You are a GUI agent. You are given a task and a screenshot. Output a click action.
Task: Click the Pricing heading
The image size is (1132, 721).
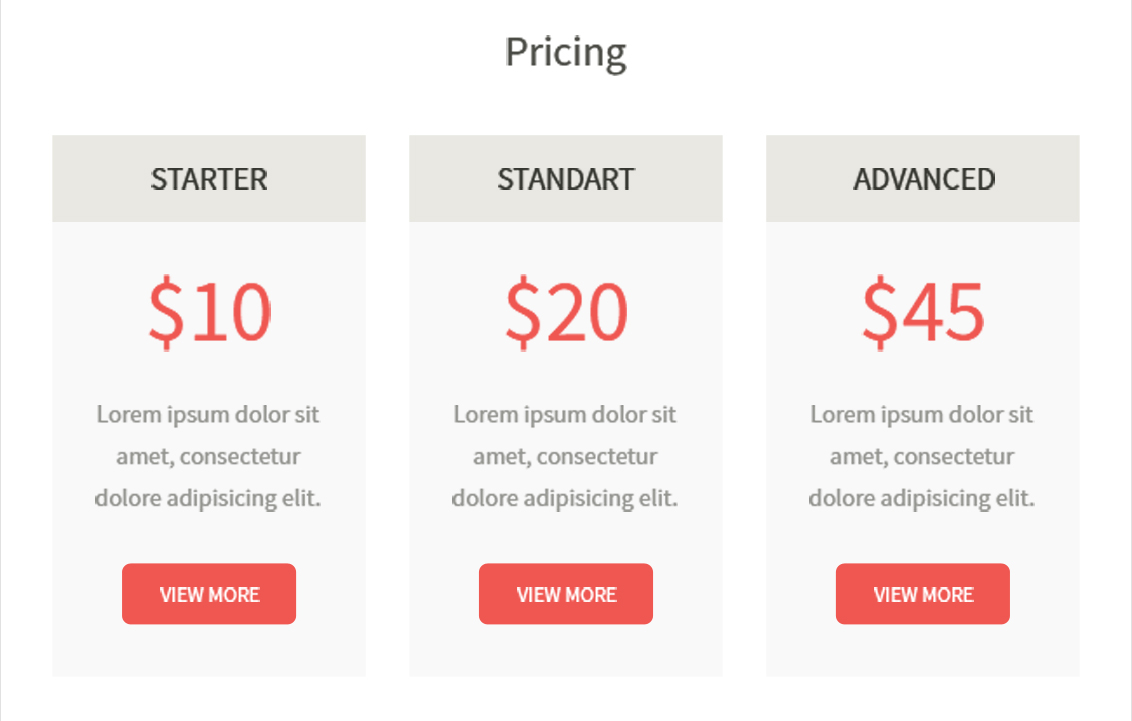[x=566, y=52]
